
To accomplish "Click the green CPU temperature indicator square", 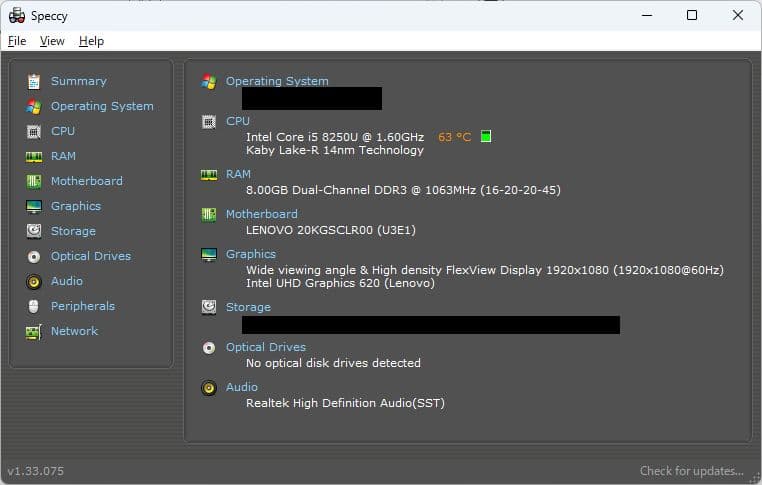I will coord(485,137).
